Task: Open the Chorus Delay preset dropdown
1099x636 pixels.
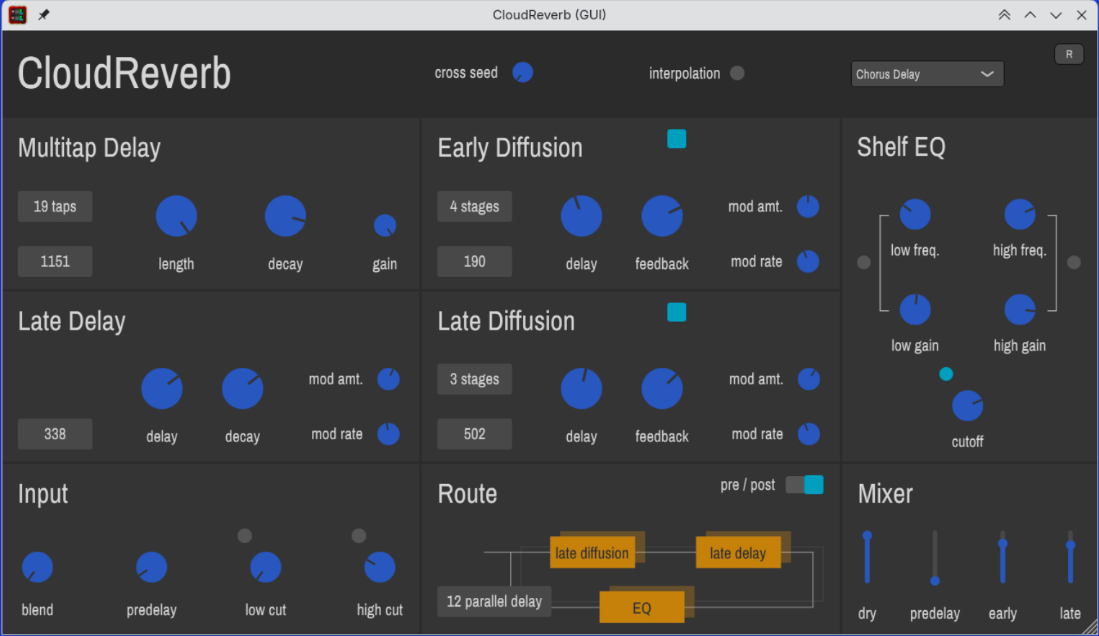Action: point(927,74)
